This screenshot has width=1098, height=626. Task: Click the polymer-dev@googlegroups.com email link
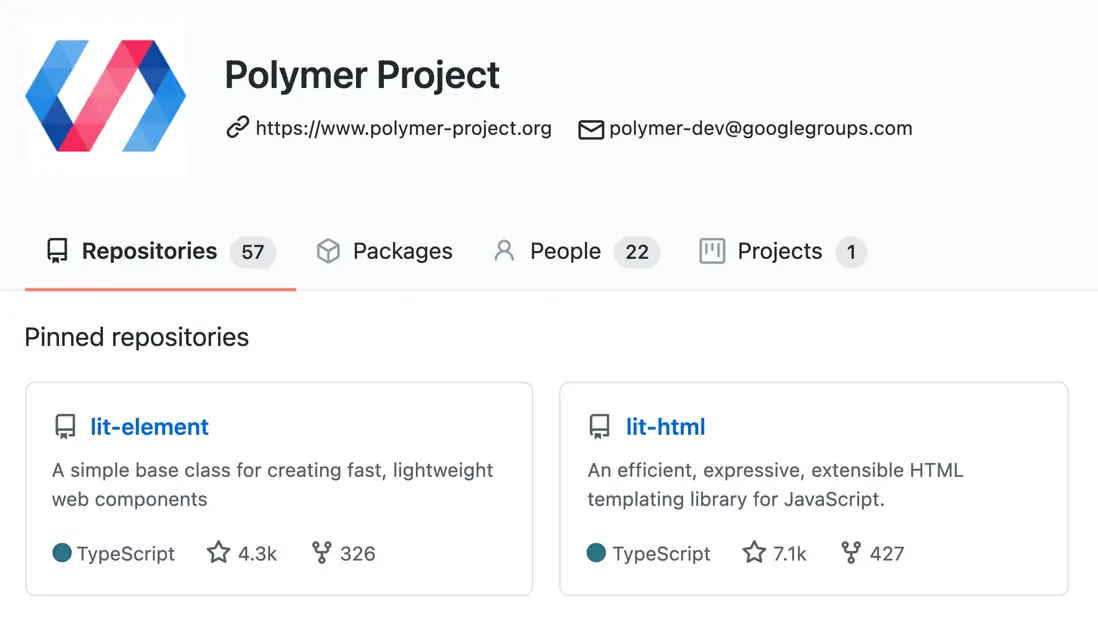tap(760, 128)
